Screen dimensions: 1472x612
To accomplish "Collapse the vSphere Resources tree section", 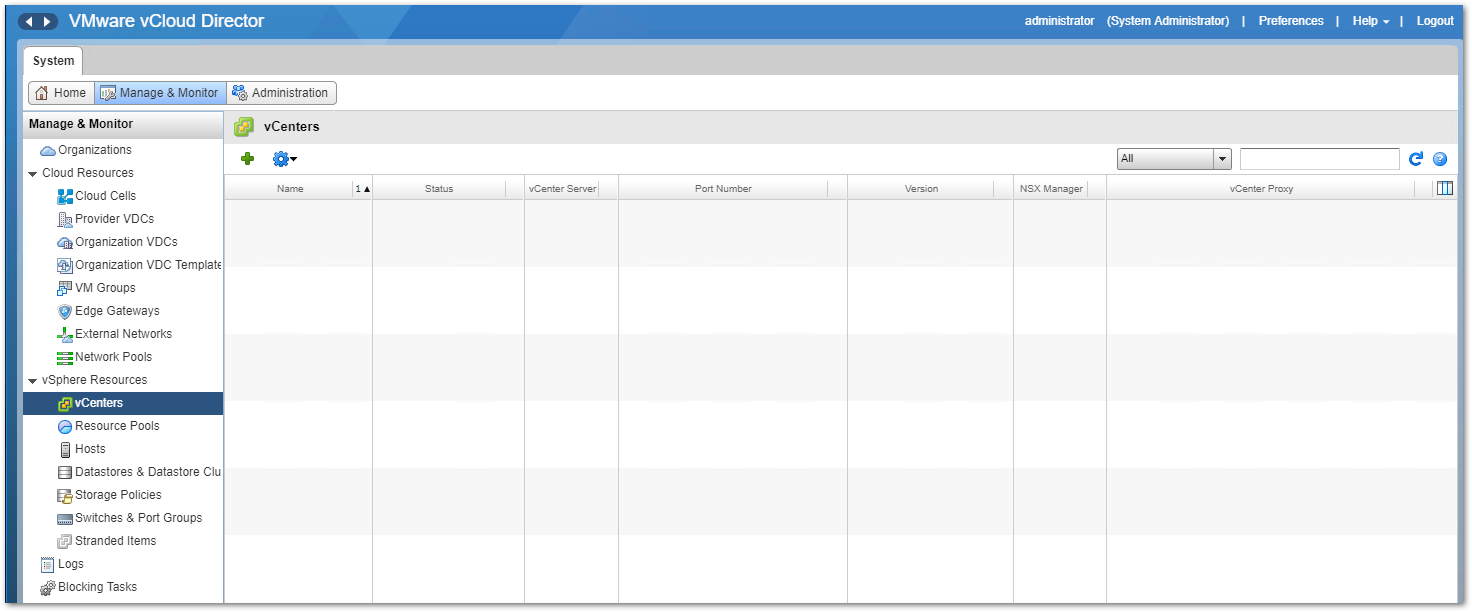I will (x=33, y=381).
